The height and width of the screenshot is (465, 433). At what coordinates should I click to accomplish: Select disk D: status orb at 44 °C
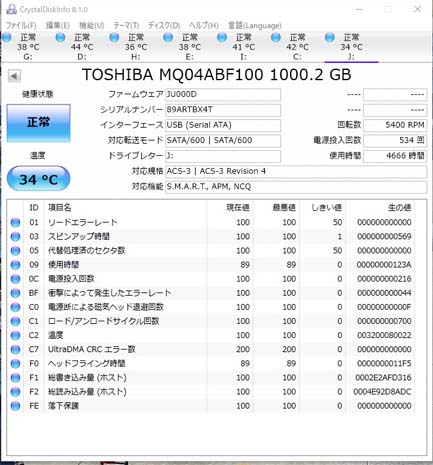(x=60, y=37)
